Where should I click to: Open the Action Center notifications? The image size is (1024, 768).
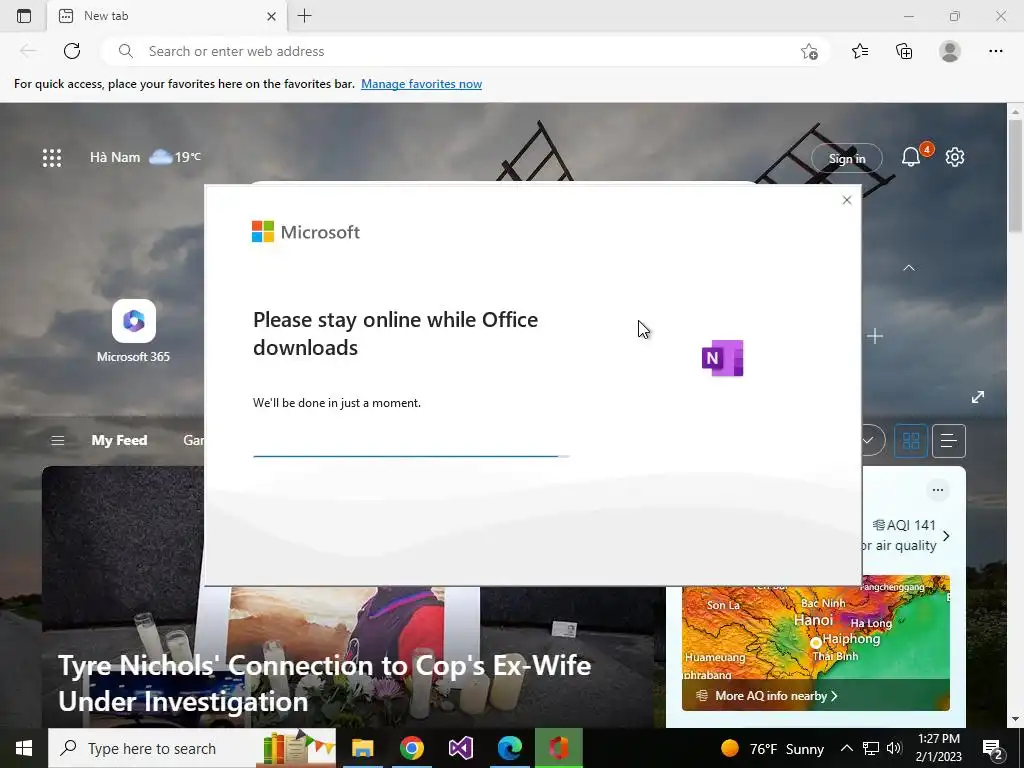pos(993,748)
